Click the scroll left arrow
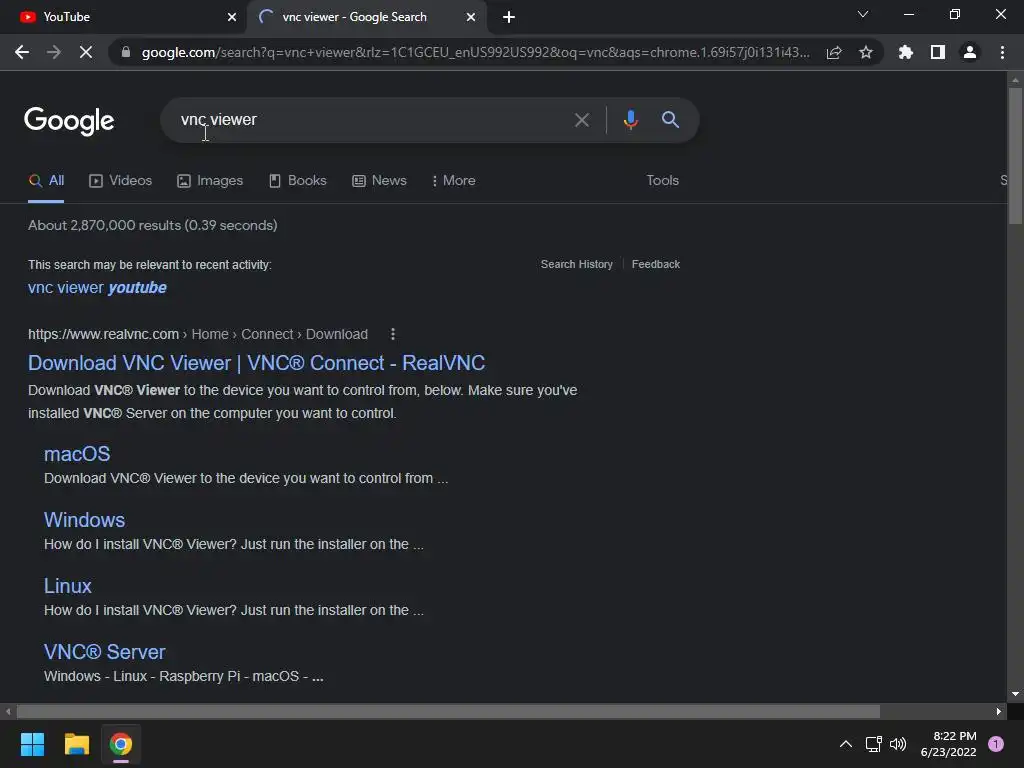 pyautogui.click(x=8, y=711)
